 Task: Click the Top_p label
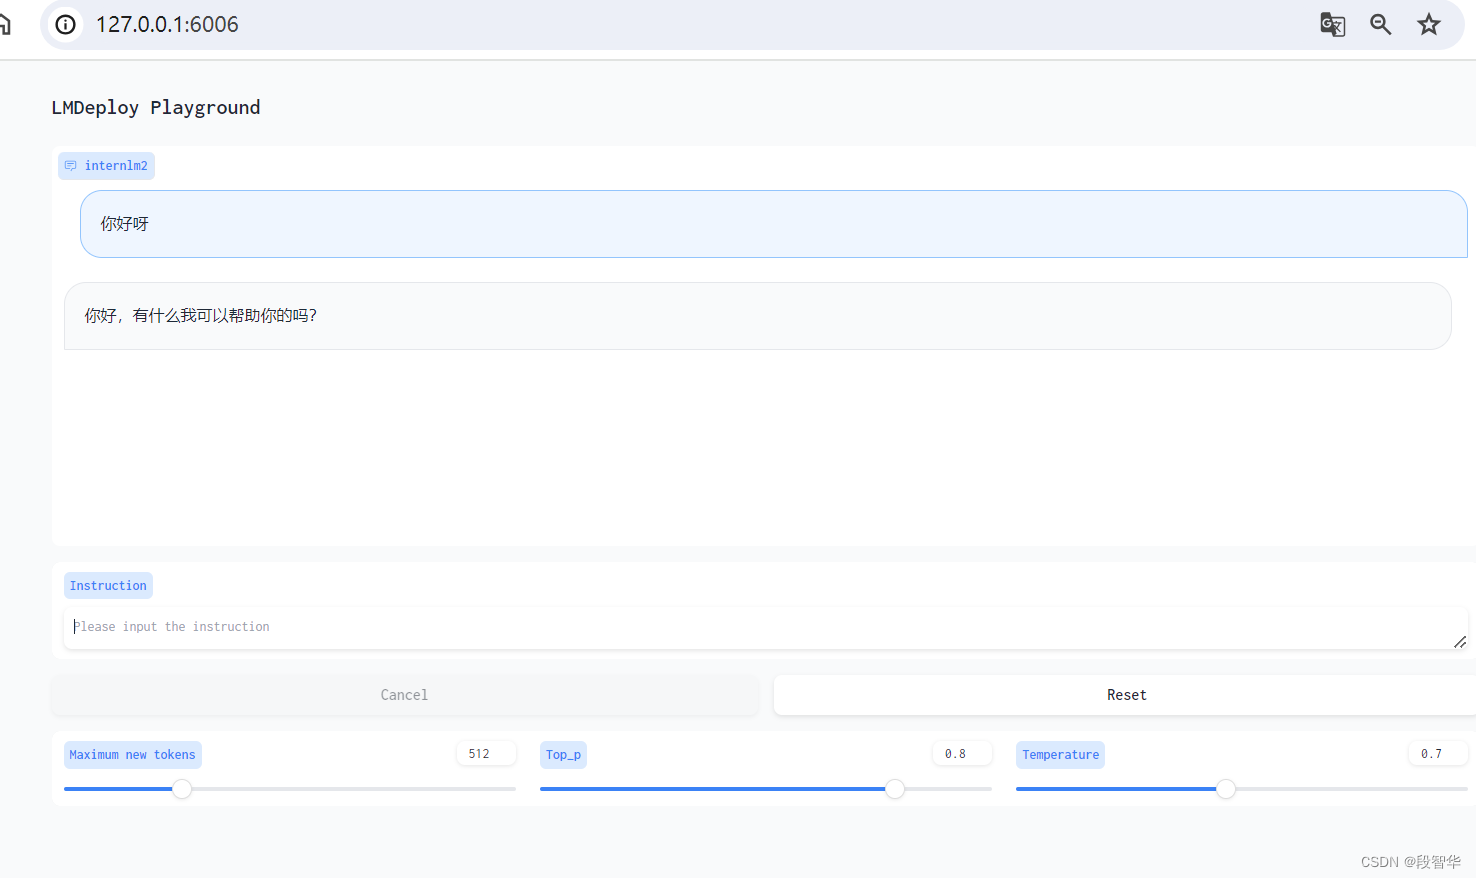[563, 755]
